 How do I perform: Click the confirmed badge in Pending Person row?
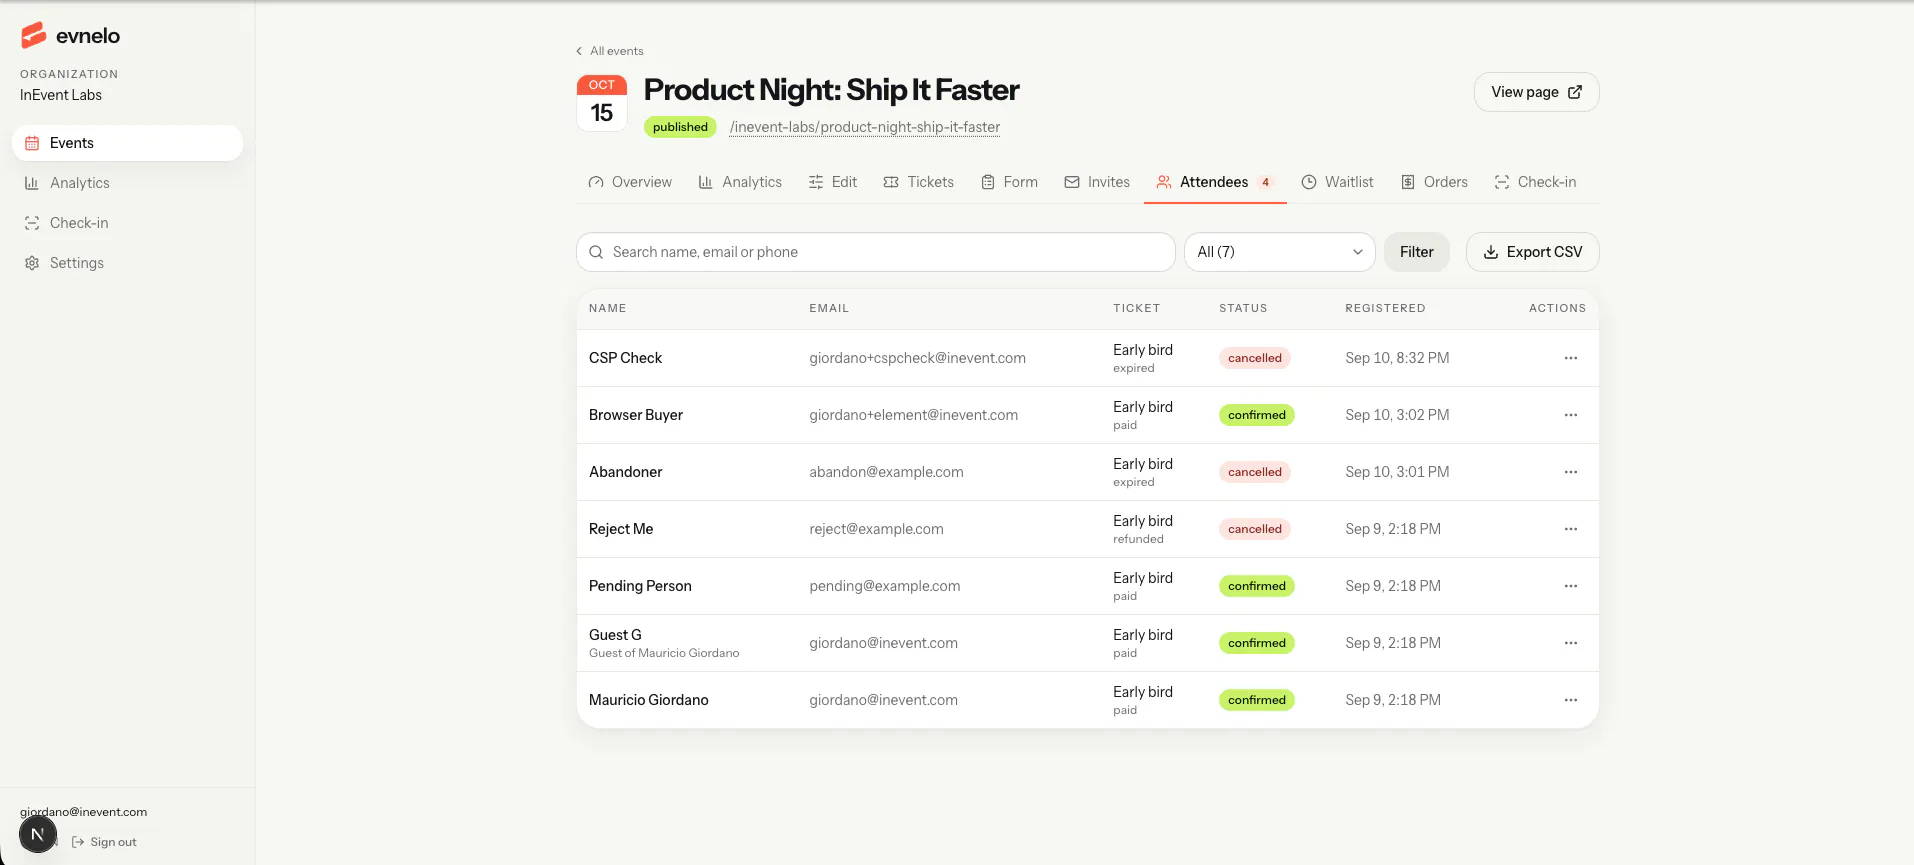pyautogui.click(x=1257, y=586)
